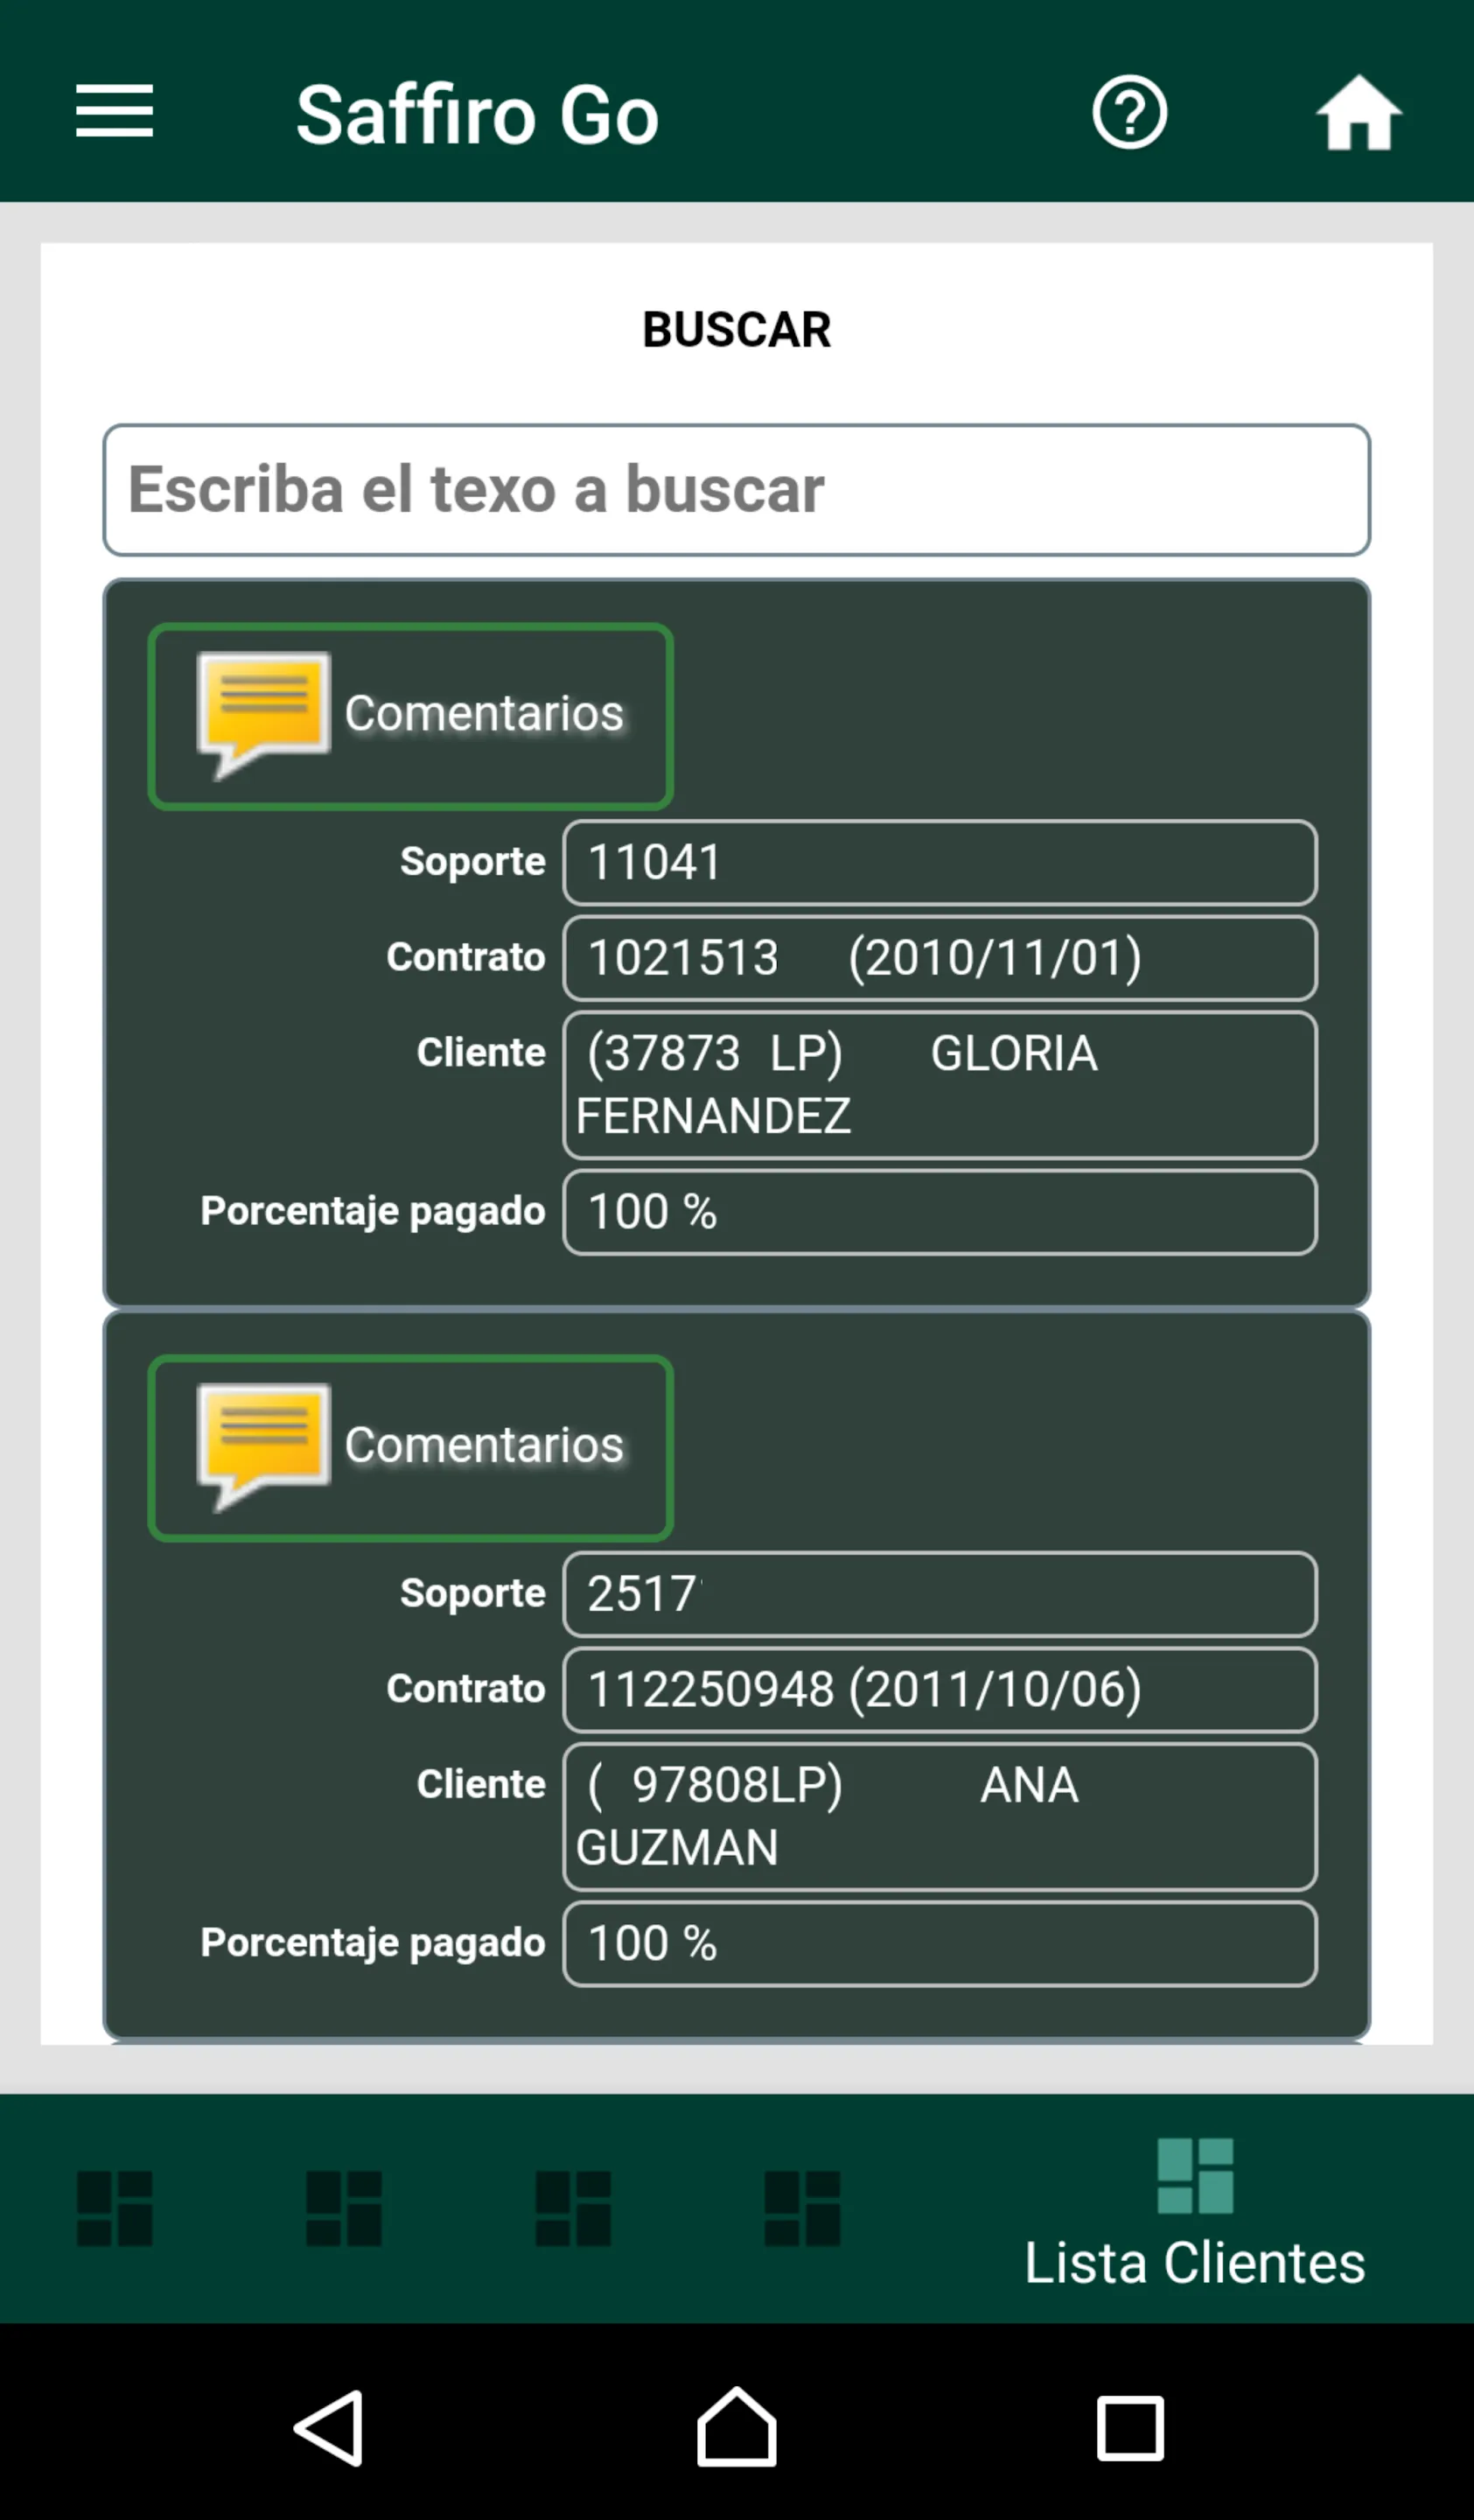Open the second bottom navigation tab
This screenshot has height=2520, width=1474.
point(344,2209)
